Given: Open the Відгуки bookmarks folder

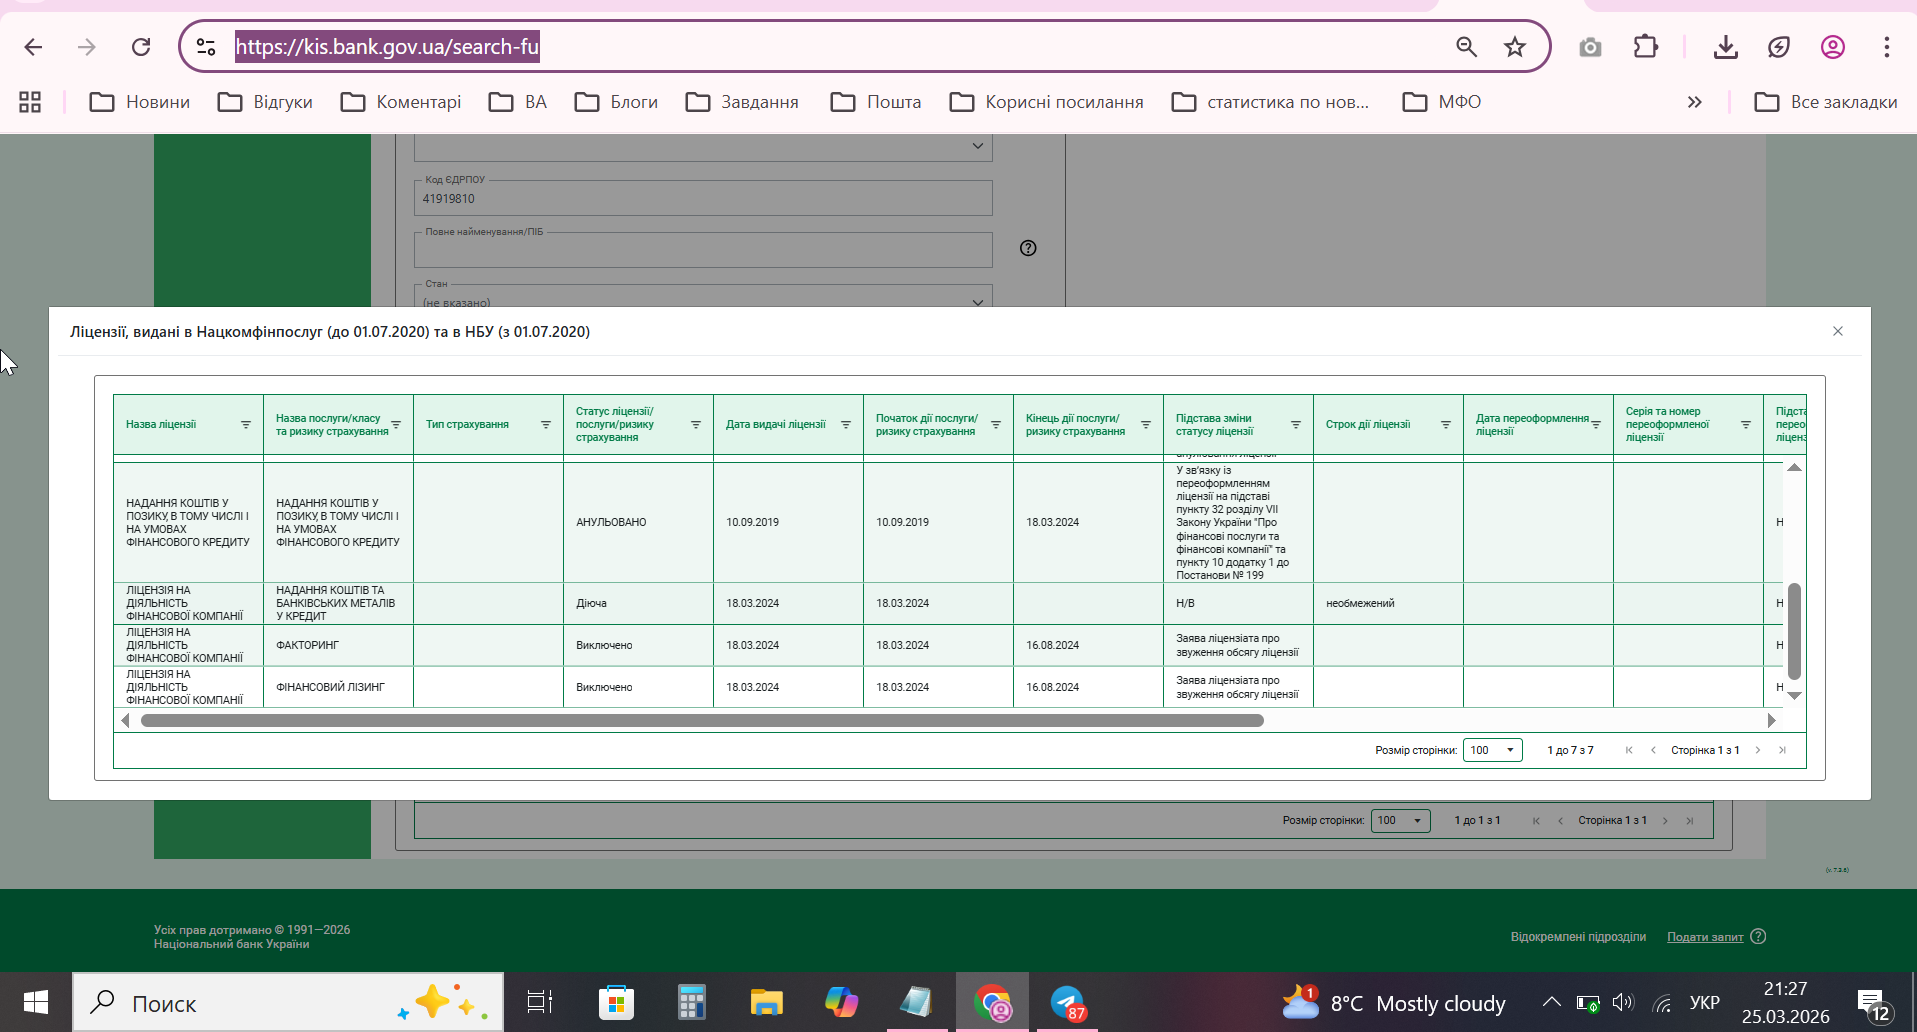Looking at the screenshot, I should point(265,102).
